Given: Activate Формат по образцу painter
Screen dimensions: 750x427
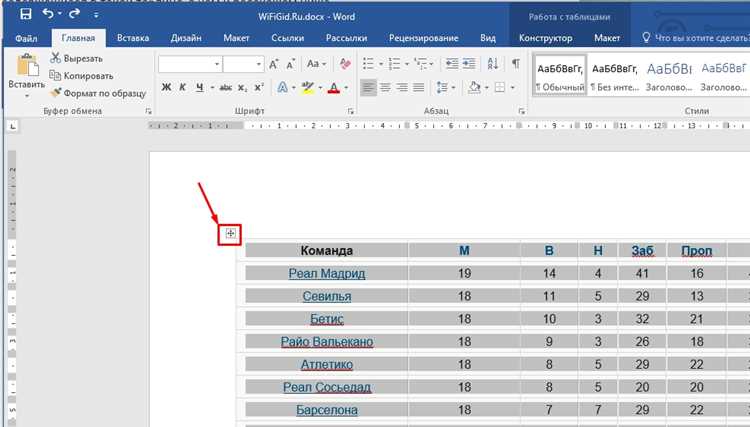Looking at the screenshot, I should coord(98,93).
